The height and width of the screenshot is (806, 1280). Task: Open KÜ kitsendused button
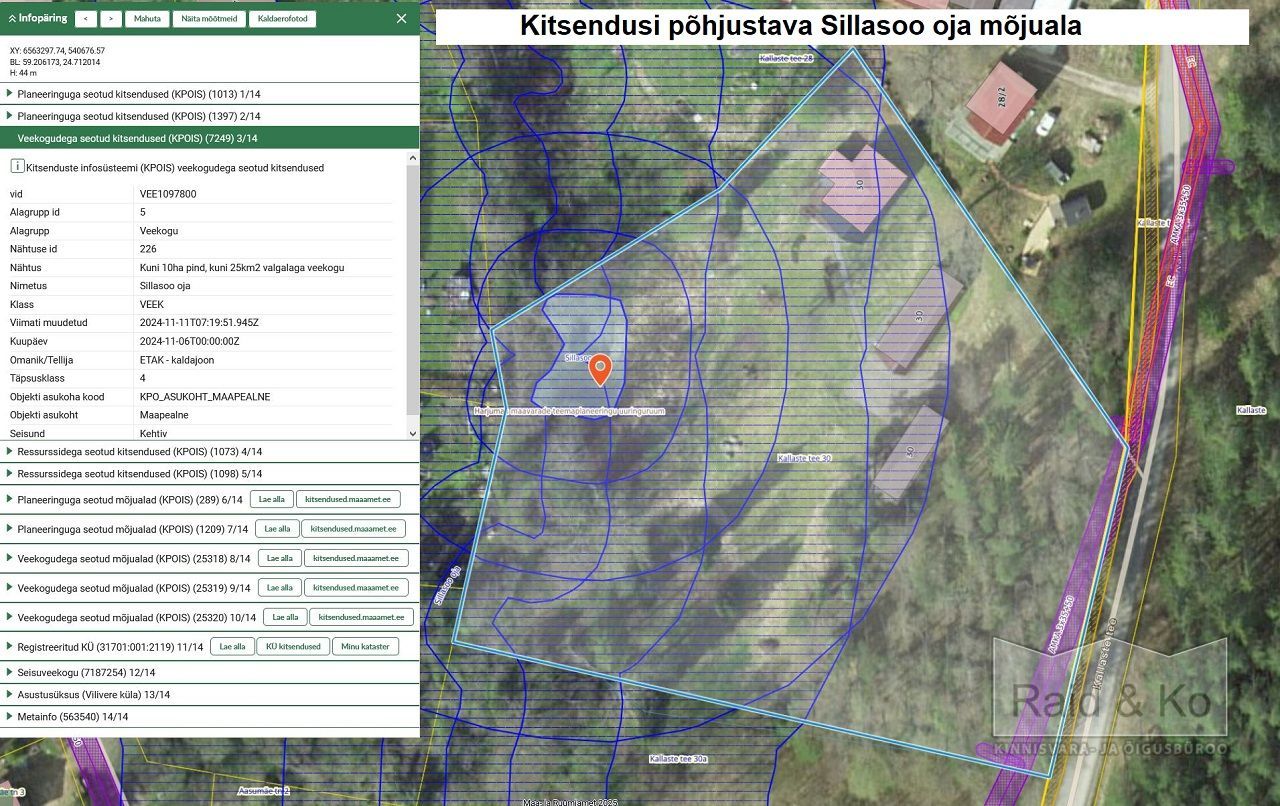[293, 646]
